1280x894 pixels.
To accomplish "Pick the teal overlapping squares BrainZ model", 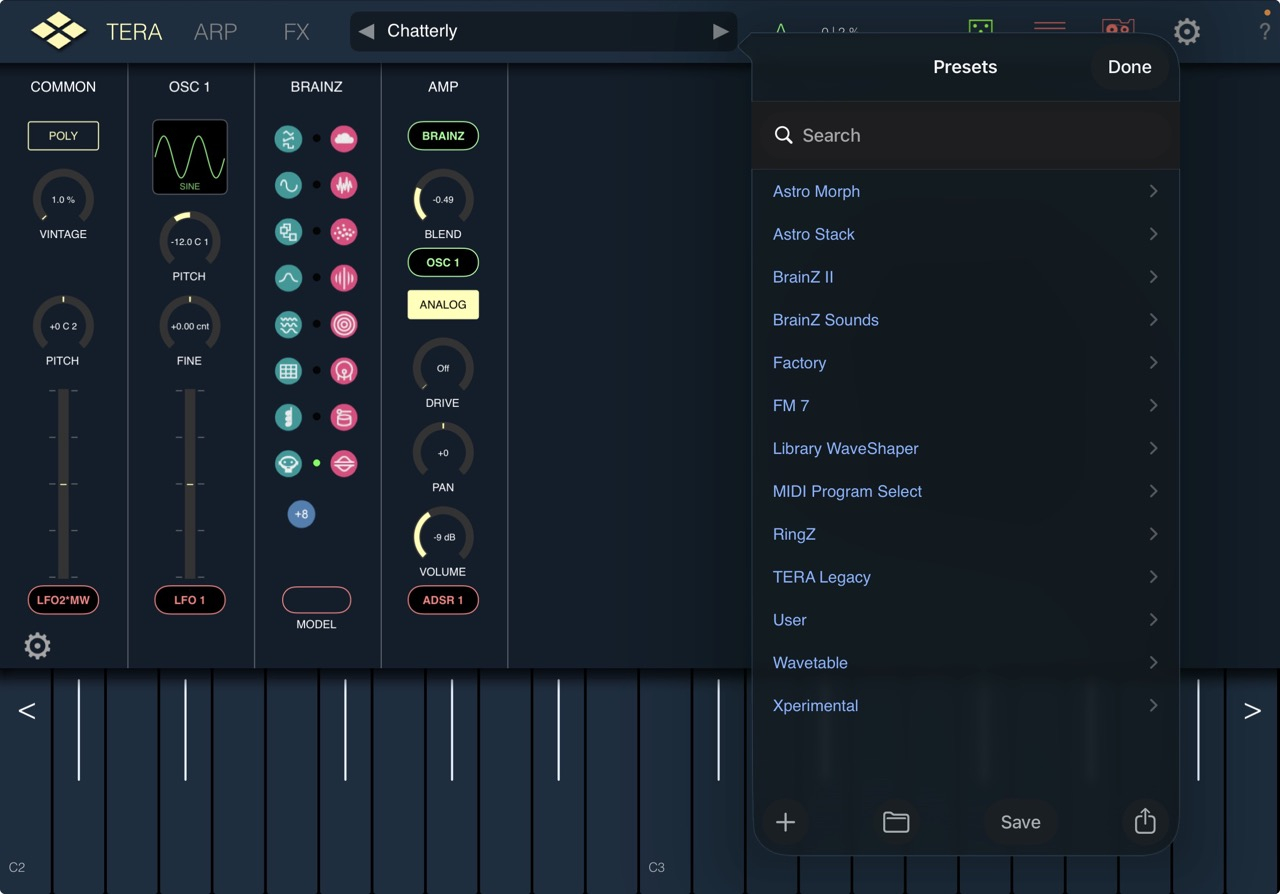I will (x=288, y=232).
